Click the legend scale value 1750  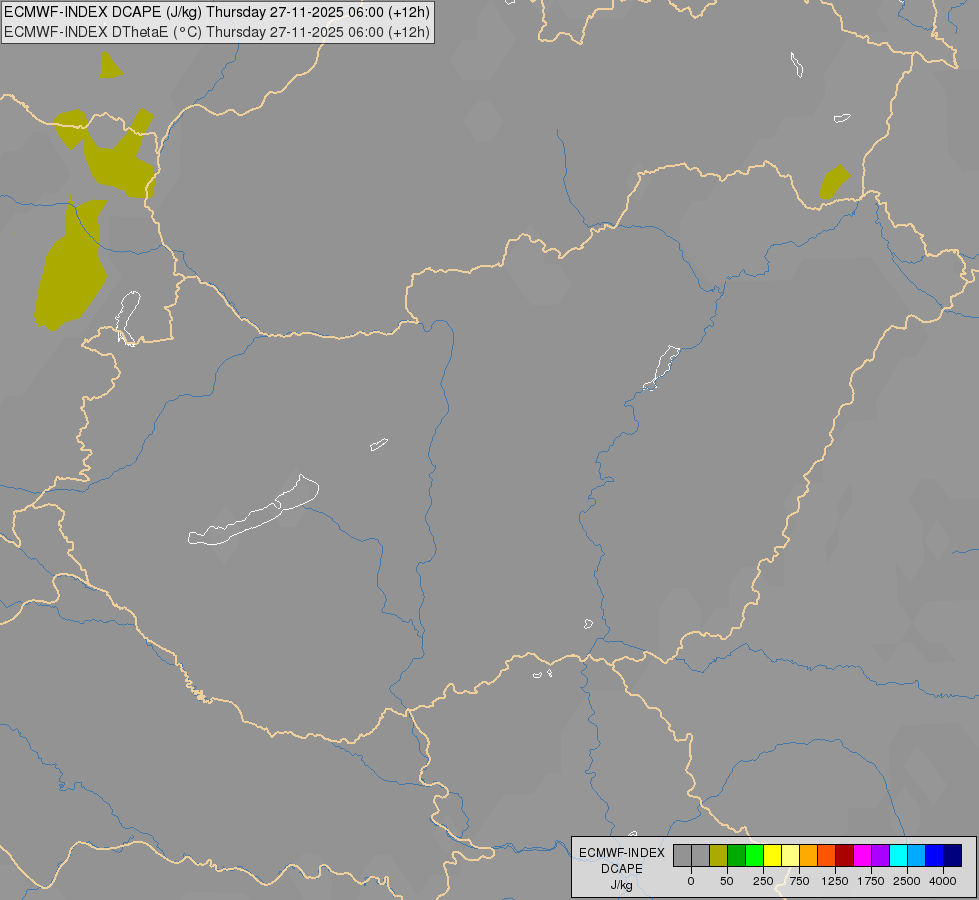[871, 881]
